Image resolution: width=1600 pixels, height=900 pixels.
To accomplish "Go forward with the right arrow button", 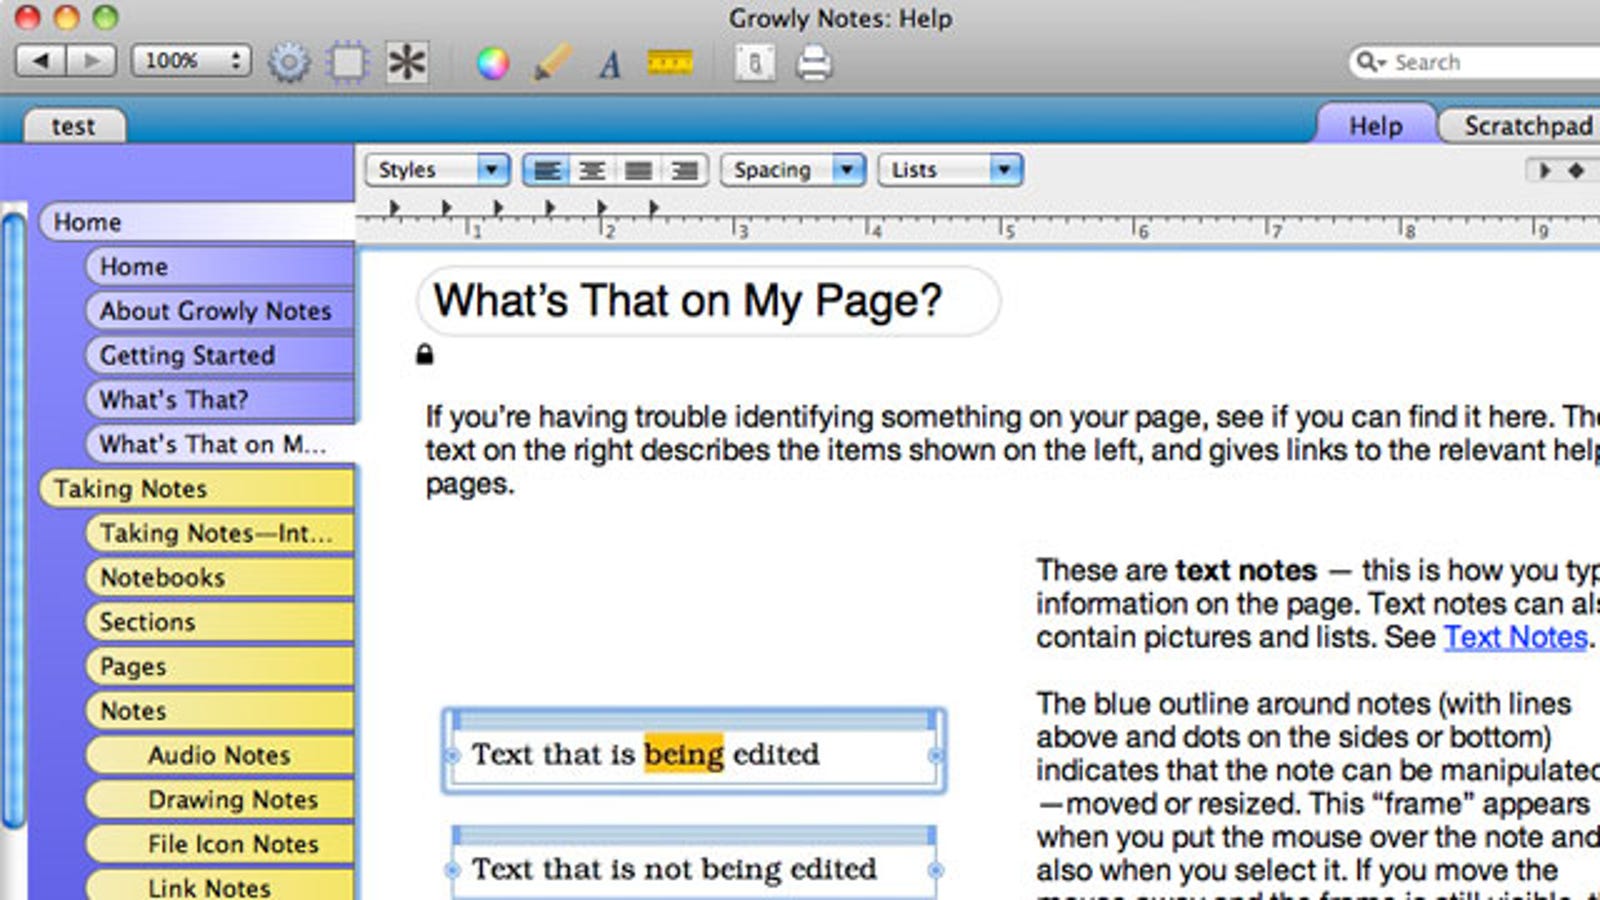I will tap(91, 61).
